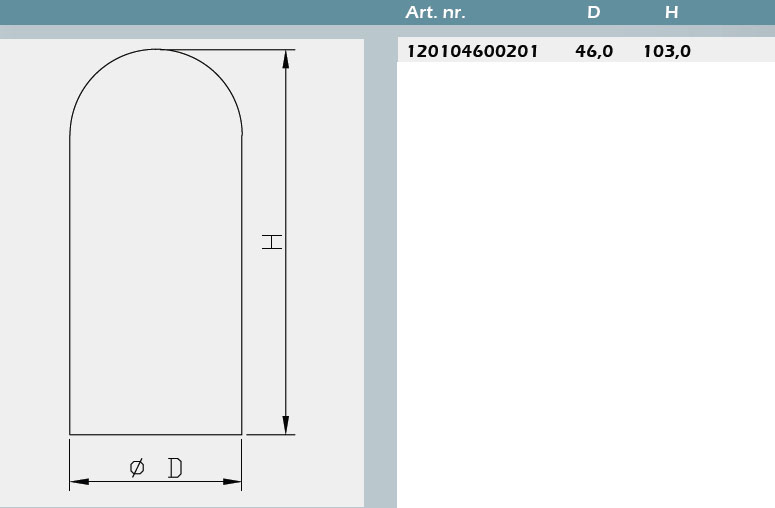This screenshot has width=775, height=508.
Task: Click the gray vertical divider beside table
Action: pos(380,280)
